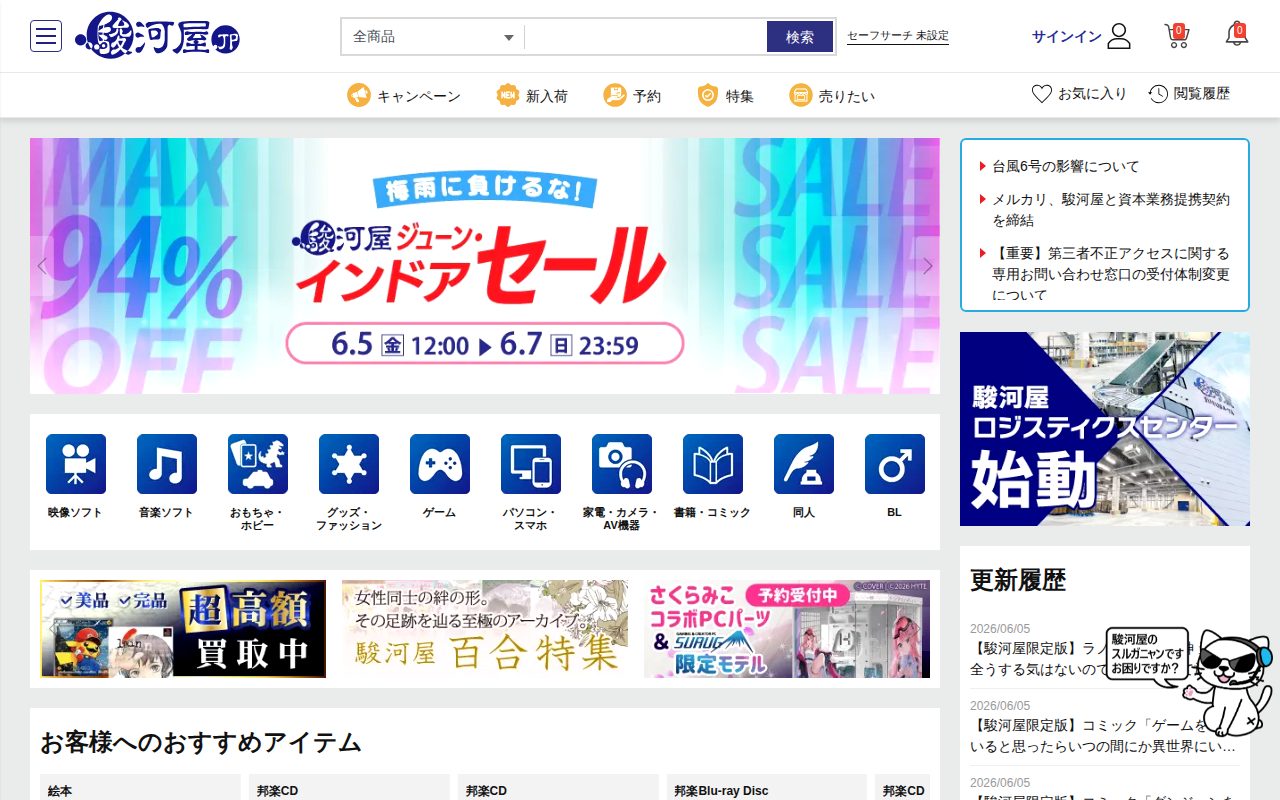Select the グッズ・ファッション category icon
The height and width of the screenshot is (800, 1280).
349,464
